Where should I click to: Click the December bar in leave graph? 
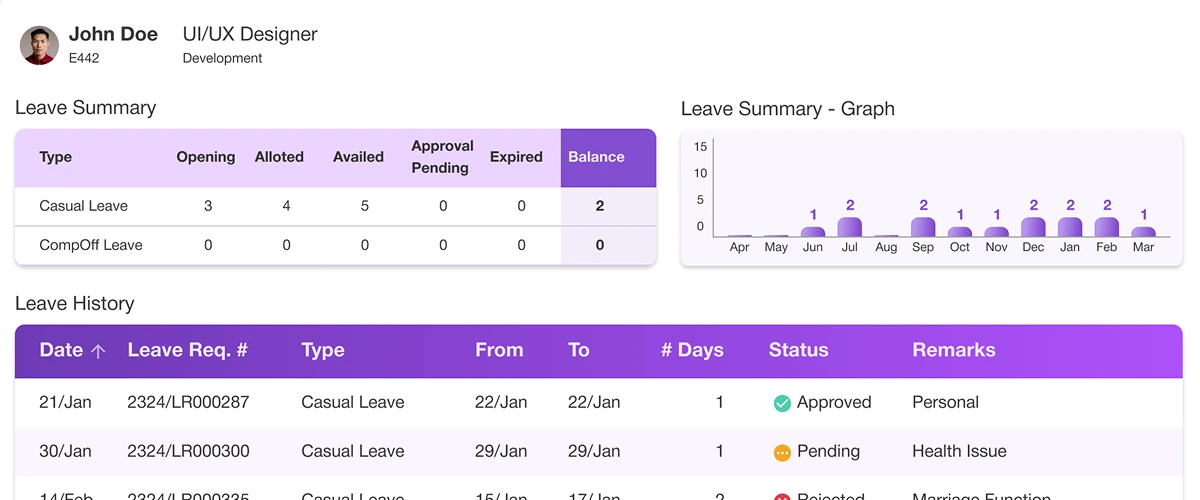point(1033,227)
